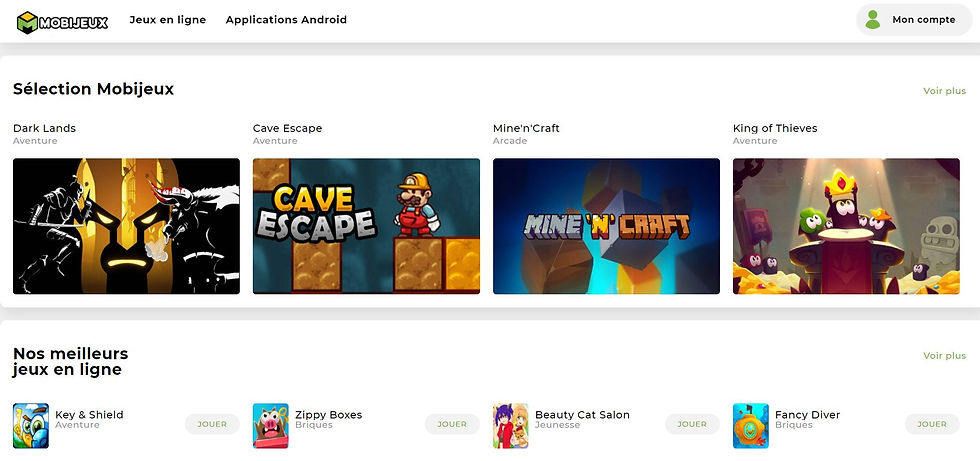The width and height of the screenshot is (980, 461).
Task: Click Jouer for Beauty Cat Salon
Action: (692, 424)
